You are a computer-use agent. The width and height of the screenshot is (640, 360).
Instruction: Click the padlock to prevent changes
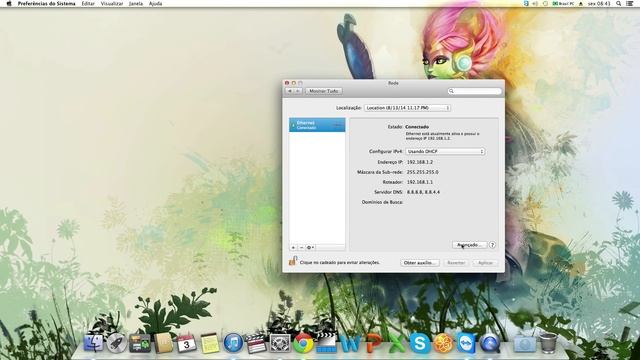click(x=293, y=261)
